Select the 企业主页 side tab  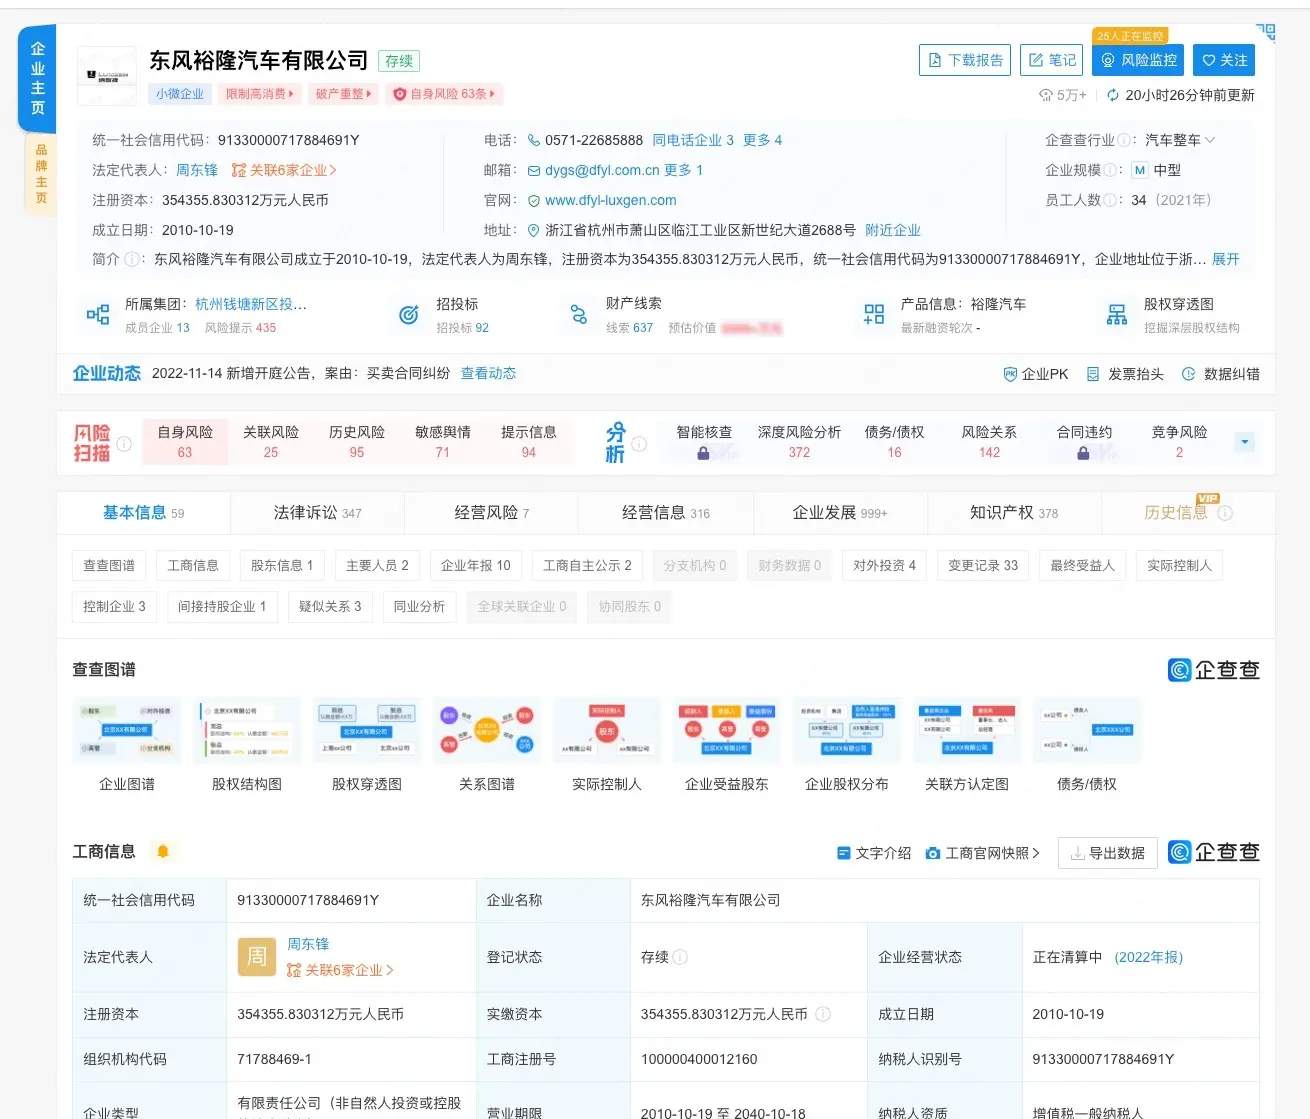pyautogui.click(x=37, y=78)
